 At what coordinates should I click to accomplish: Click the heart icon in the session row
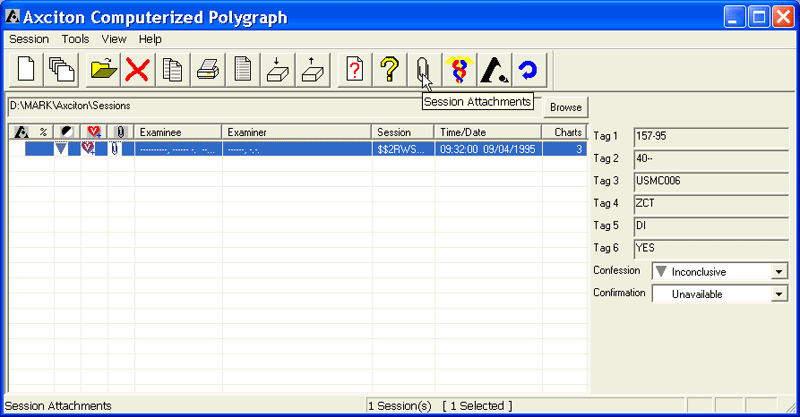click(x=88, y=148)
